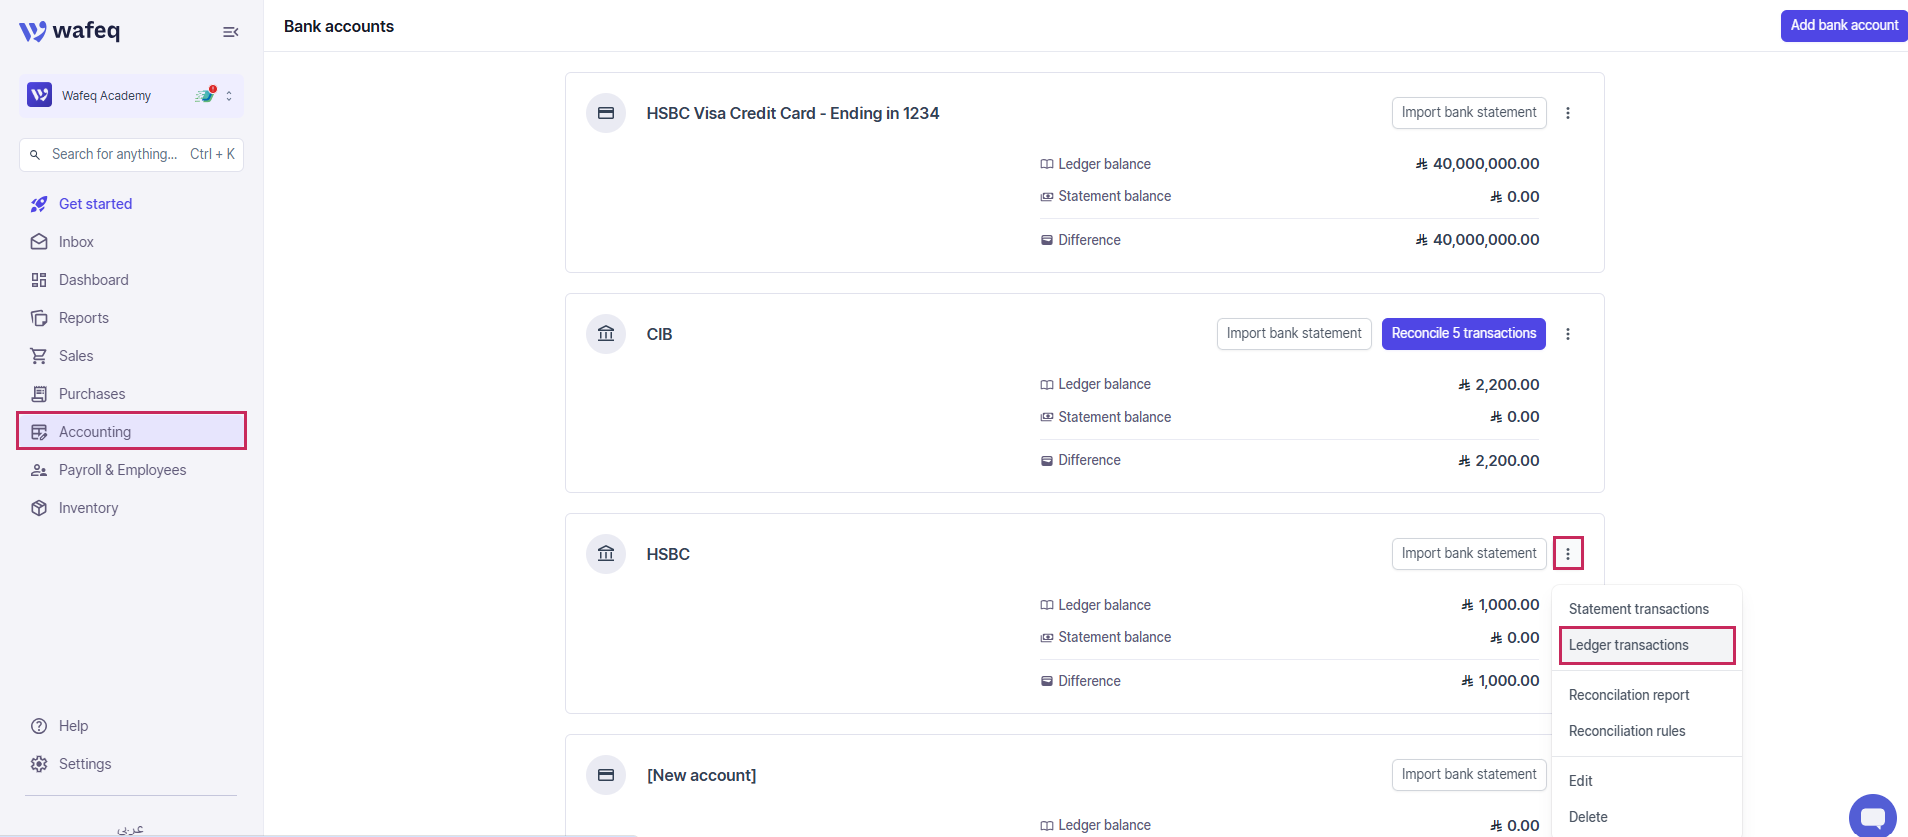This screenshot has width=1908, height=837.
Task: Click the Get started rocket icon
Action: click(x=39, y=204)
